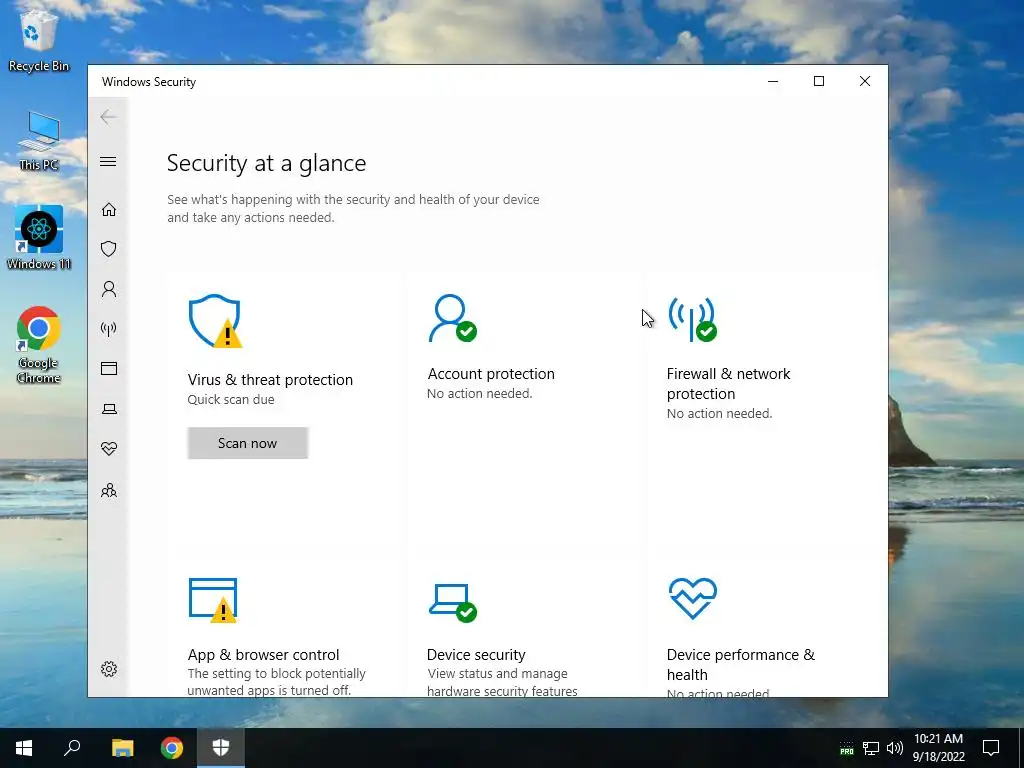Viewport: 1024px width, 768px height.
Task: Open the notification action center icon
Action: click(x=991, y=748)
